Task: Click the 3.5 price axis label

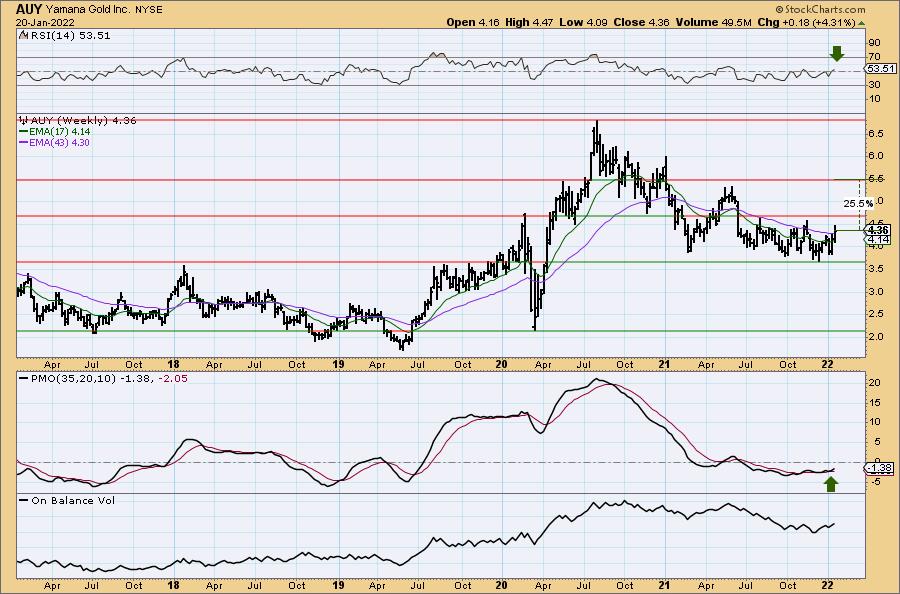Action: 875,269
